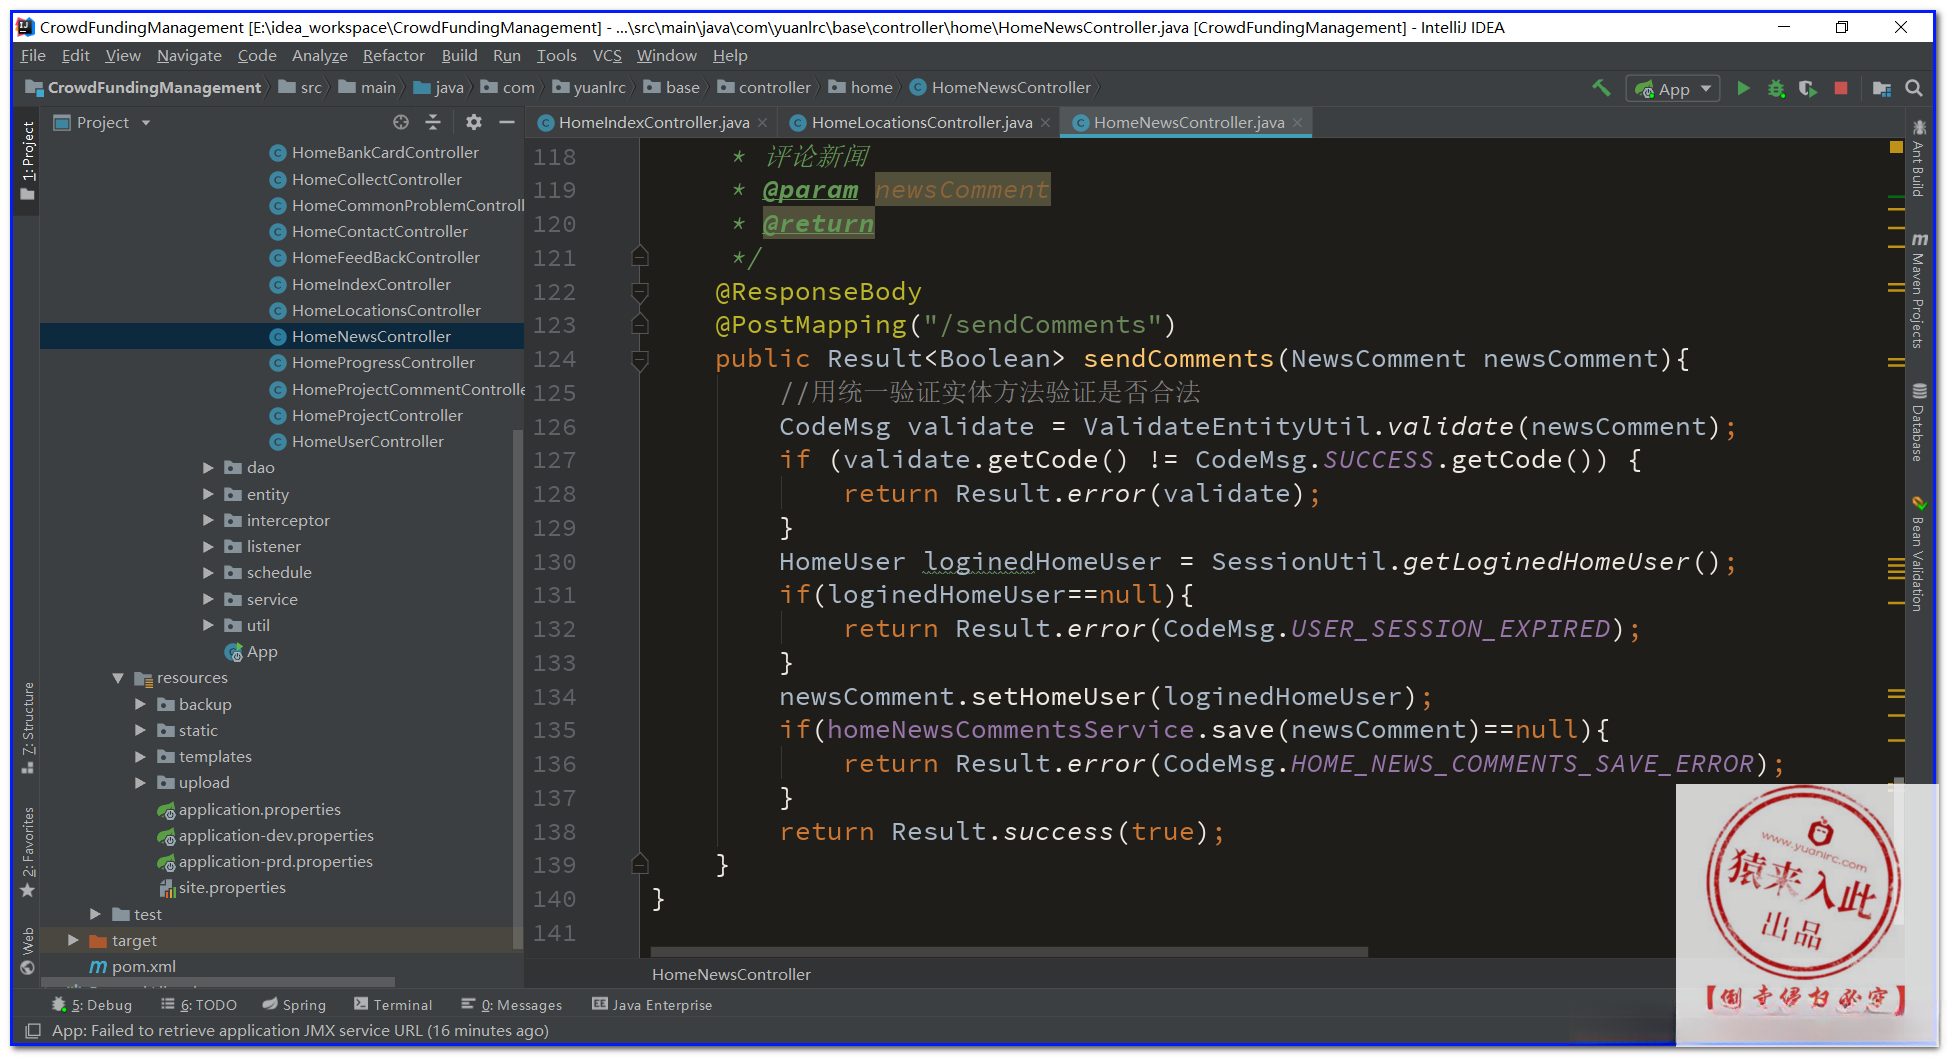Open the Refactor menu
1947x1057 pixels.
(393, 56)
